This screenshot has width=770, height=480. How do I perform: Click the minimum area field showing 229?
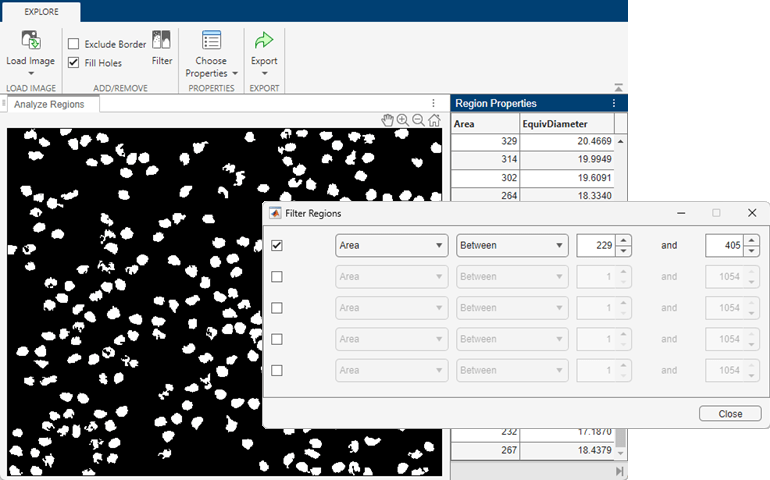click(x=596, y=245)
